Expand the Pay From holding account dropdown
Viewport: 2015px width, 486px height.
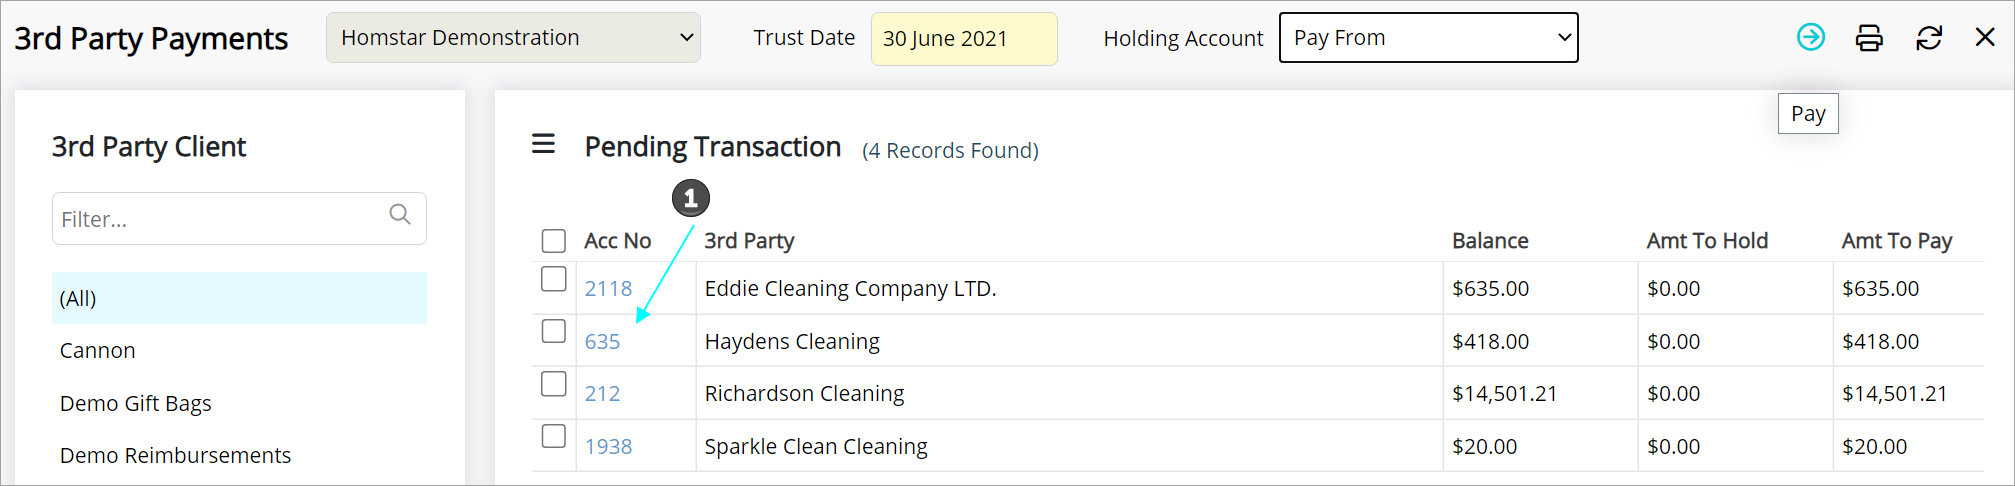point(1428,38)
